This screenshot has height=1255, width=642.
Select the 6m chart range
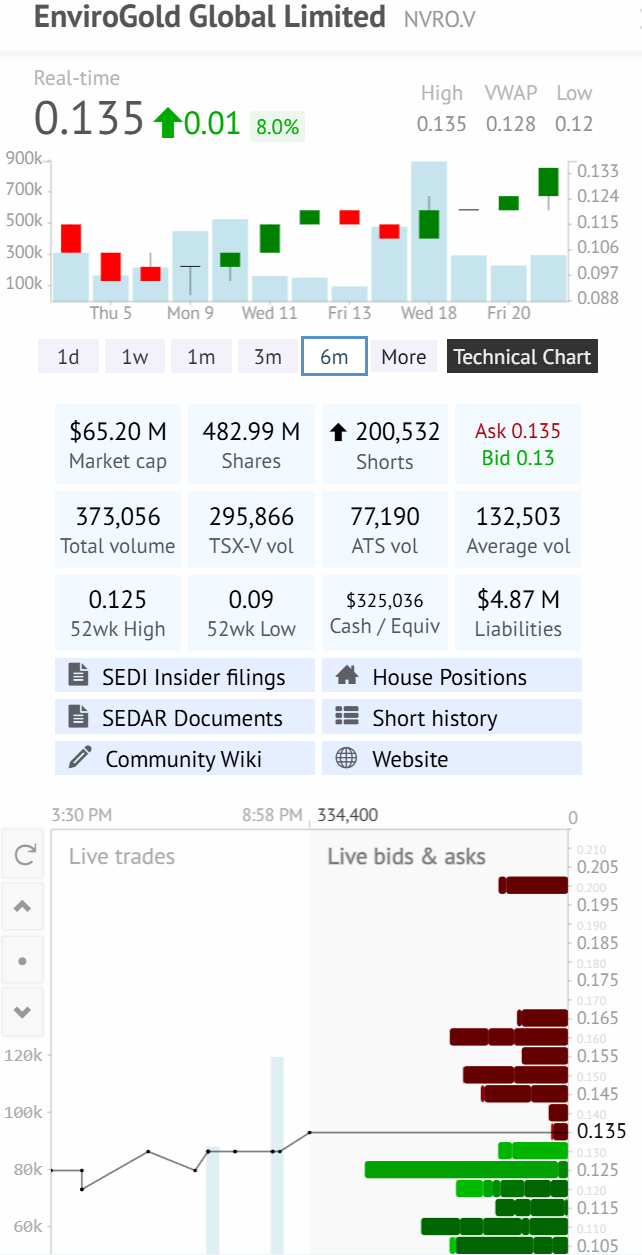[x=334, y=357]
